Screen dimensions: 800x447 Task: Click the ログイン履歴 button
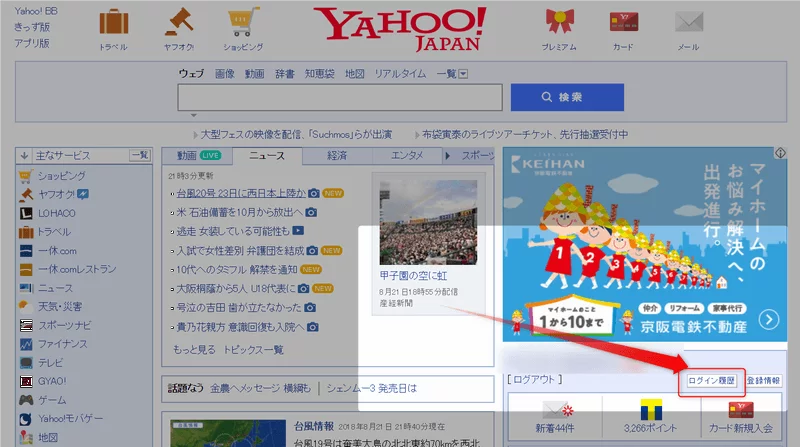click(x=711, y=381)
